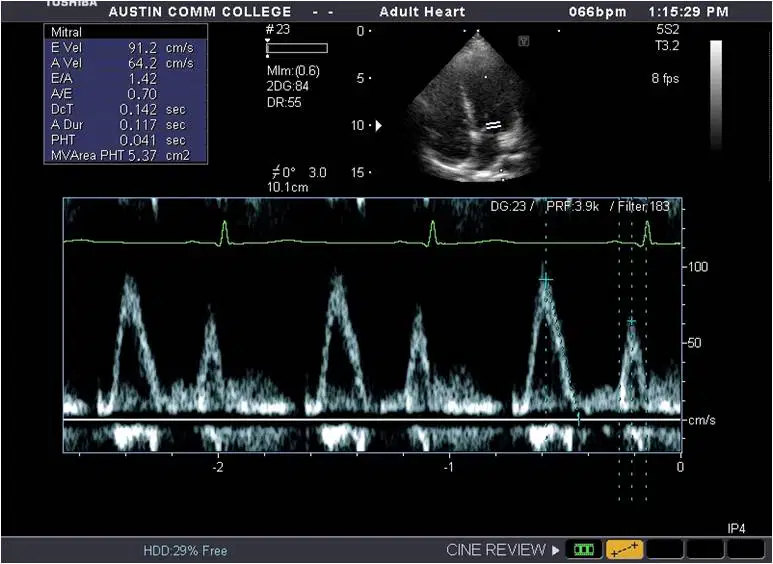Click the green filmstrip cine icon
The width and height of the screenshot is (773, 564).
[x=584, y=549]
